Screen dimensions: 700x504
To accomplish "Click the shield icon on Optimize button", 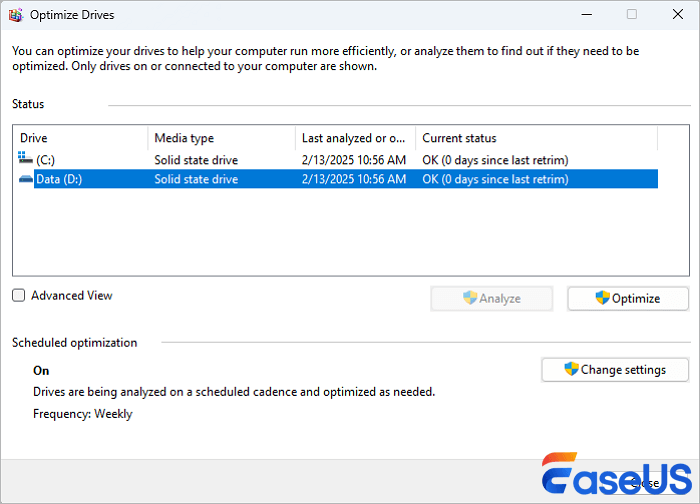I will [602, 298].
